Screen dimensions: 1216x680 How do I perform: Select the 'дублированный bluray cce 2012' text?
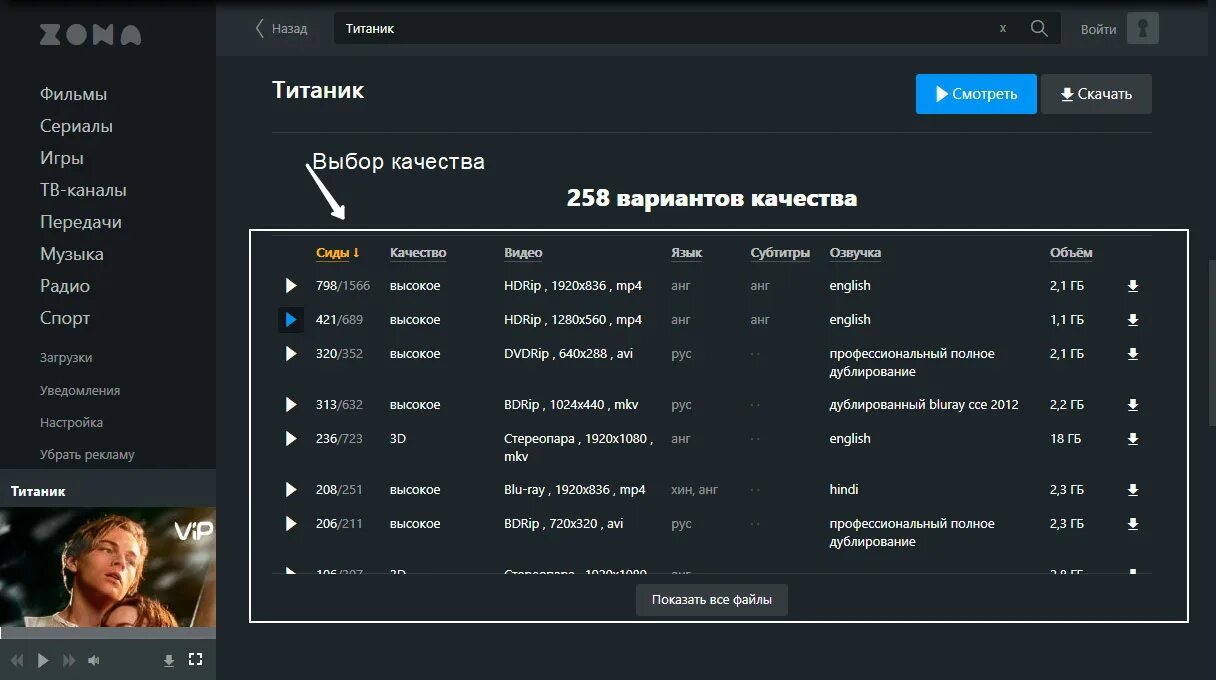click(x=924, y=405)
